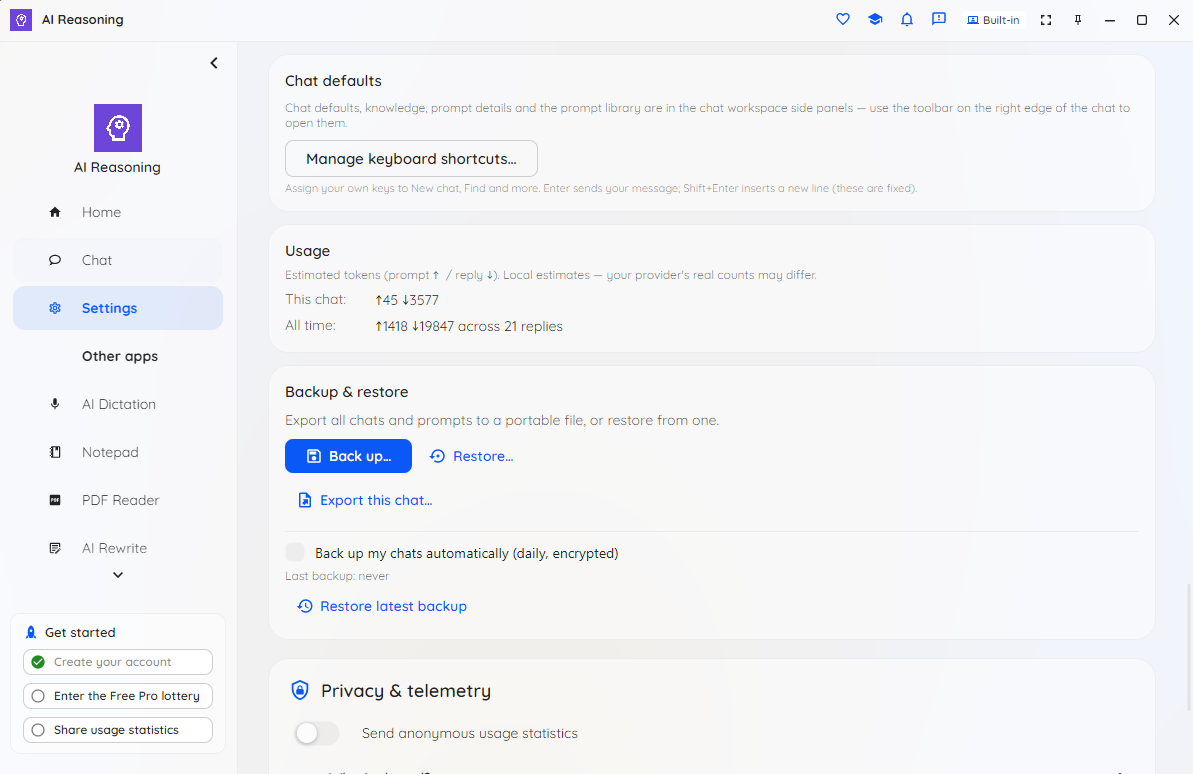This screenshot has width=1193, height=774.
Task: Click the file export icon beside Export this chat
Action: [x=304, y=500]
